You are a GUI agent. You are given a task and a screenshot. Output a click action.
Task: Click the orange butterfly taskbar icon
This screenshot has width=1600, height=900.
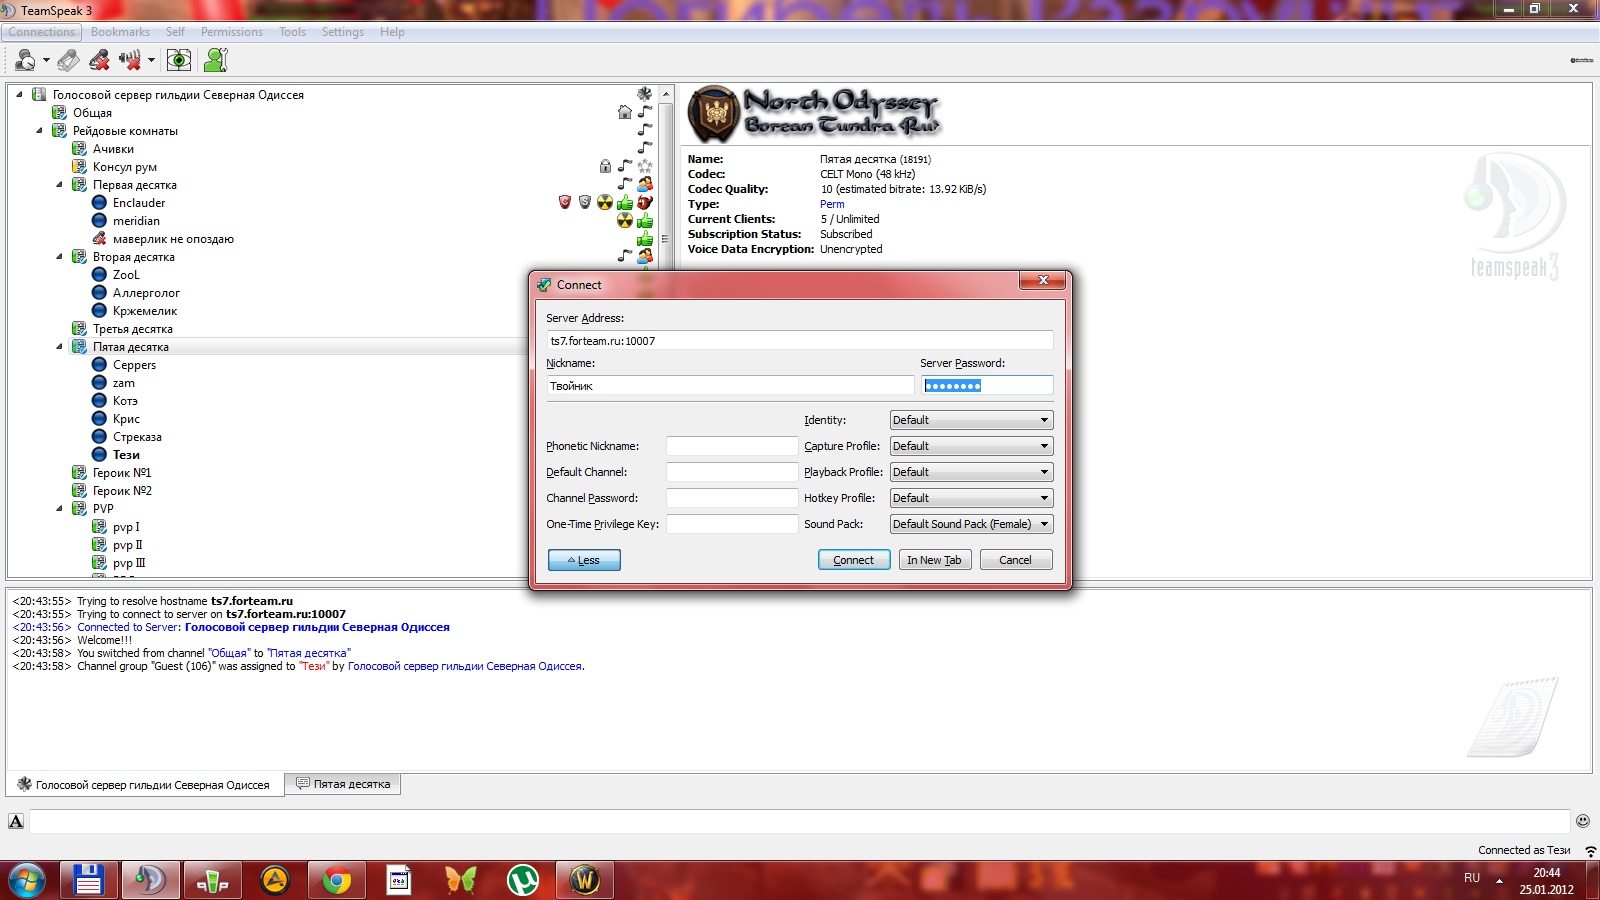point(460,880)
